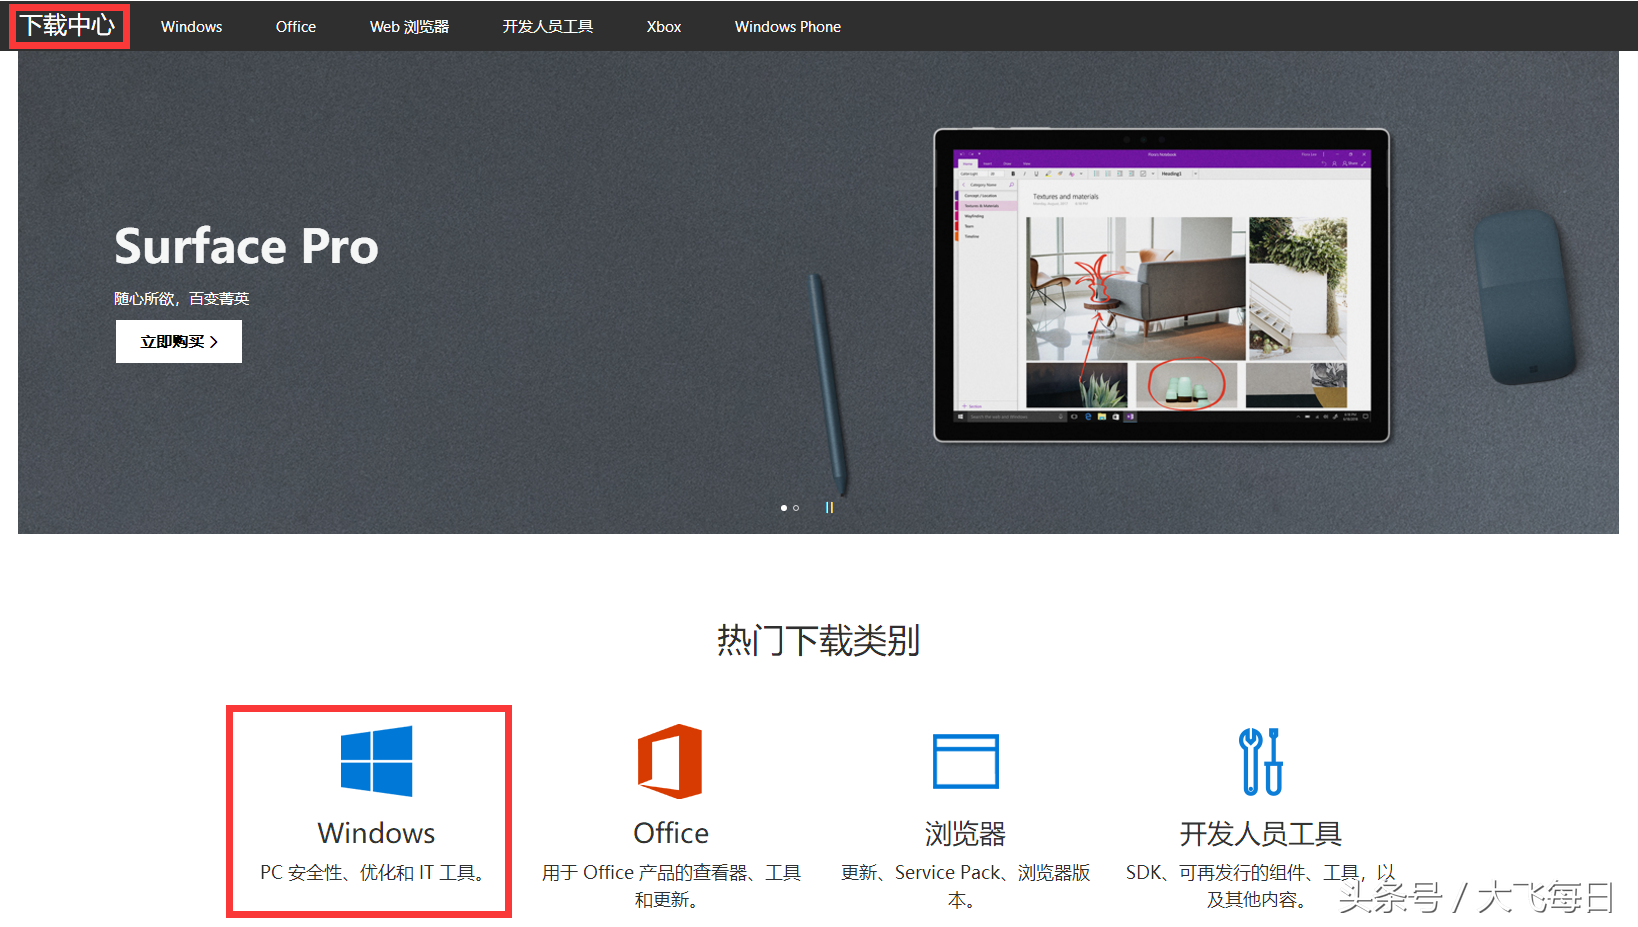Click the 立即购买 button
This screenshot has height=927, width=1638.
point(179,341)
